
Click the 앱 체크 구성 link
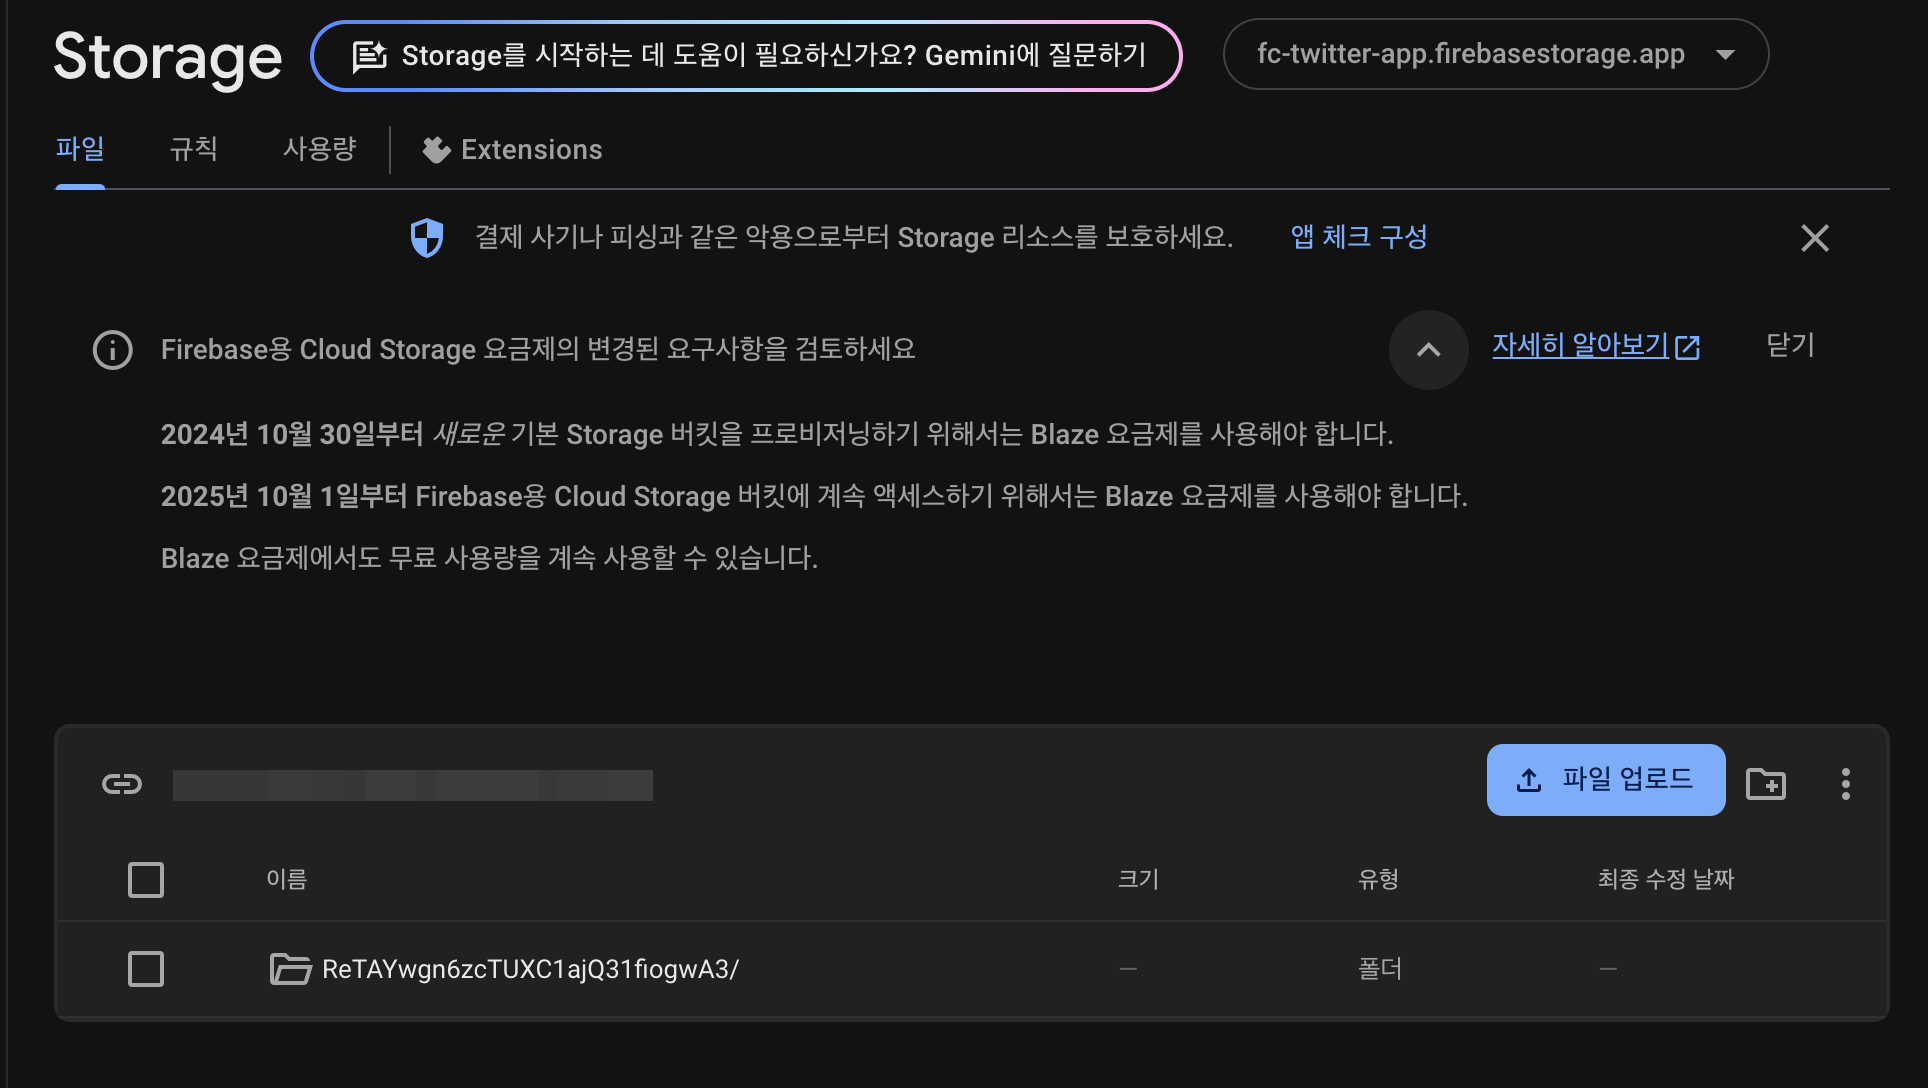[x=1358, y=237]
